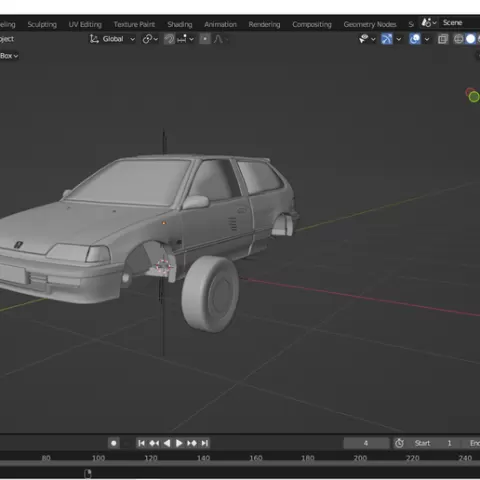Open the proportional editing falloff curve menu

click(x=220, y=39)
